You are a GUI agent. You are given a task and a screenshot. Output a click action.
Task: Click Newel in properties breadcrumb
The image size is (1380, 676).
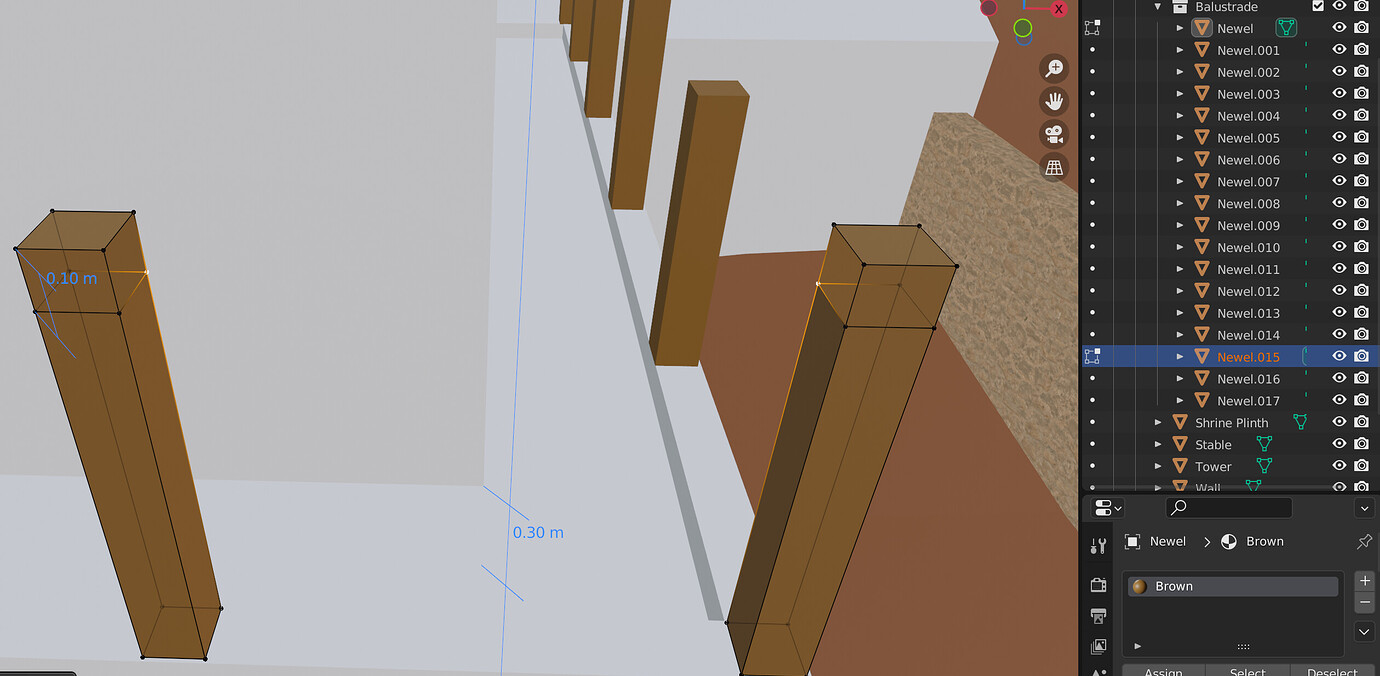1167,541
